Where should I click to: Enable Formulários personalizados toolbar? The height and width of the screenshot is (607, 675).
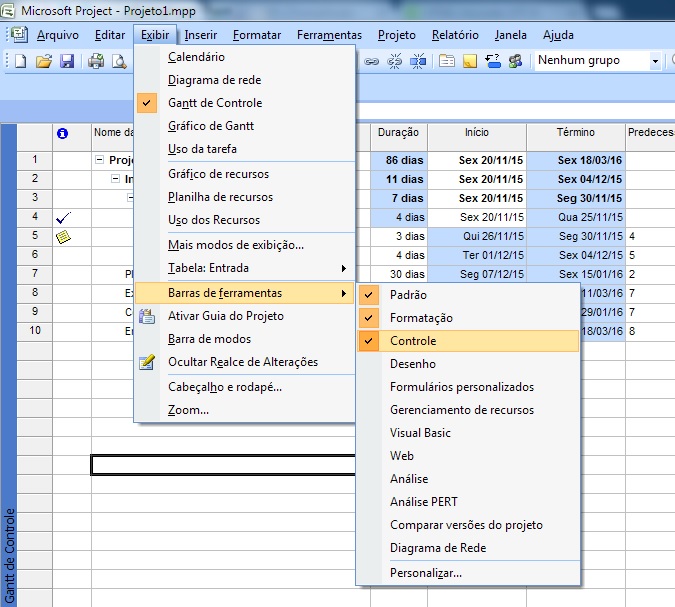[468, 387]
